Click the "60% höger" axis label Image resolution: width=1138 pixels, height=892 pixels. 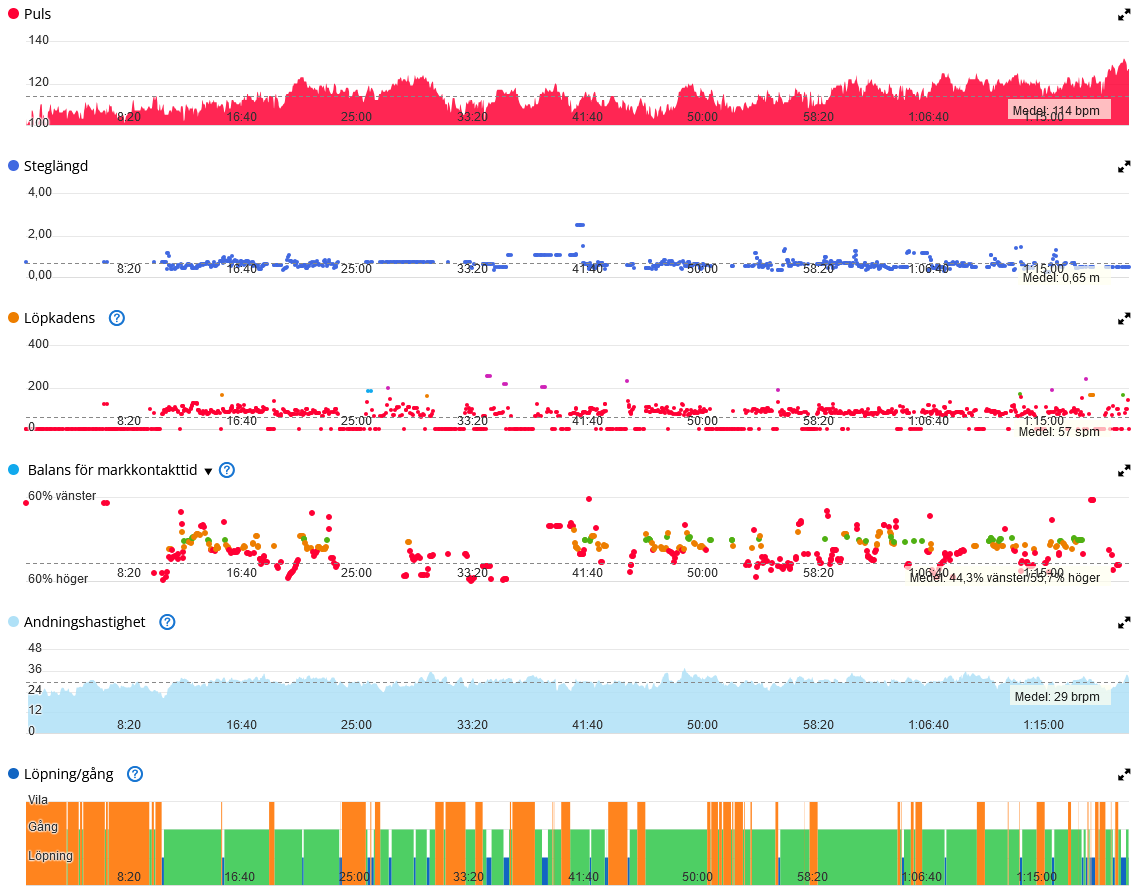pyautogui.click(x=58, y=578)
